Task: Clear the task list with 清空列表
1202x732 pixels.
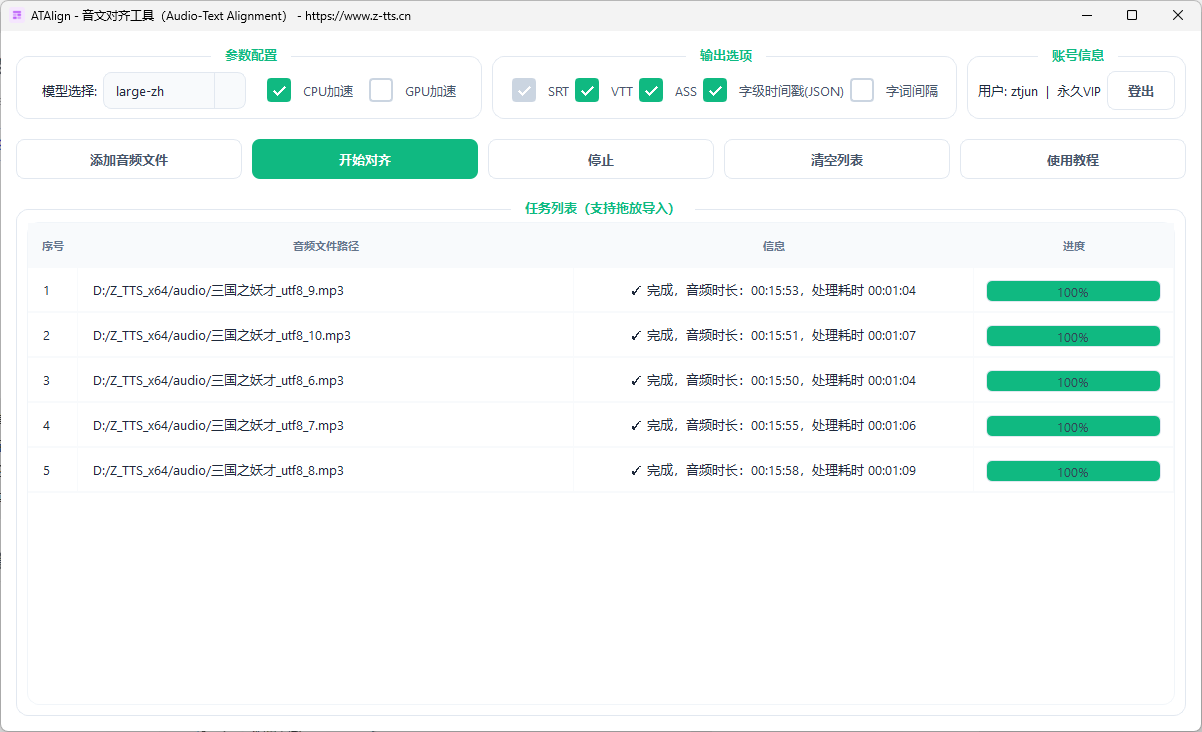Action: pyautogui.click(x=837, y=159)
